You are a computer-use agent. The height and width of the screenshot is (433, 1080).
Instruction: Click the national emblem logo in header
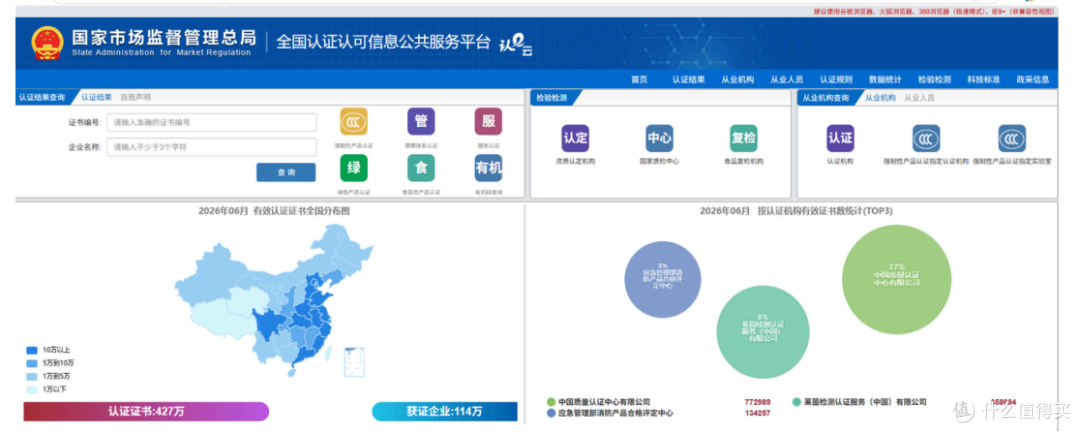tap(47, 43)
